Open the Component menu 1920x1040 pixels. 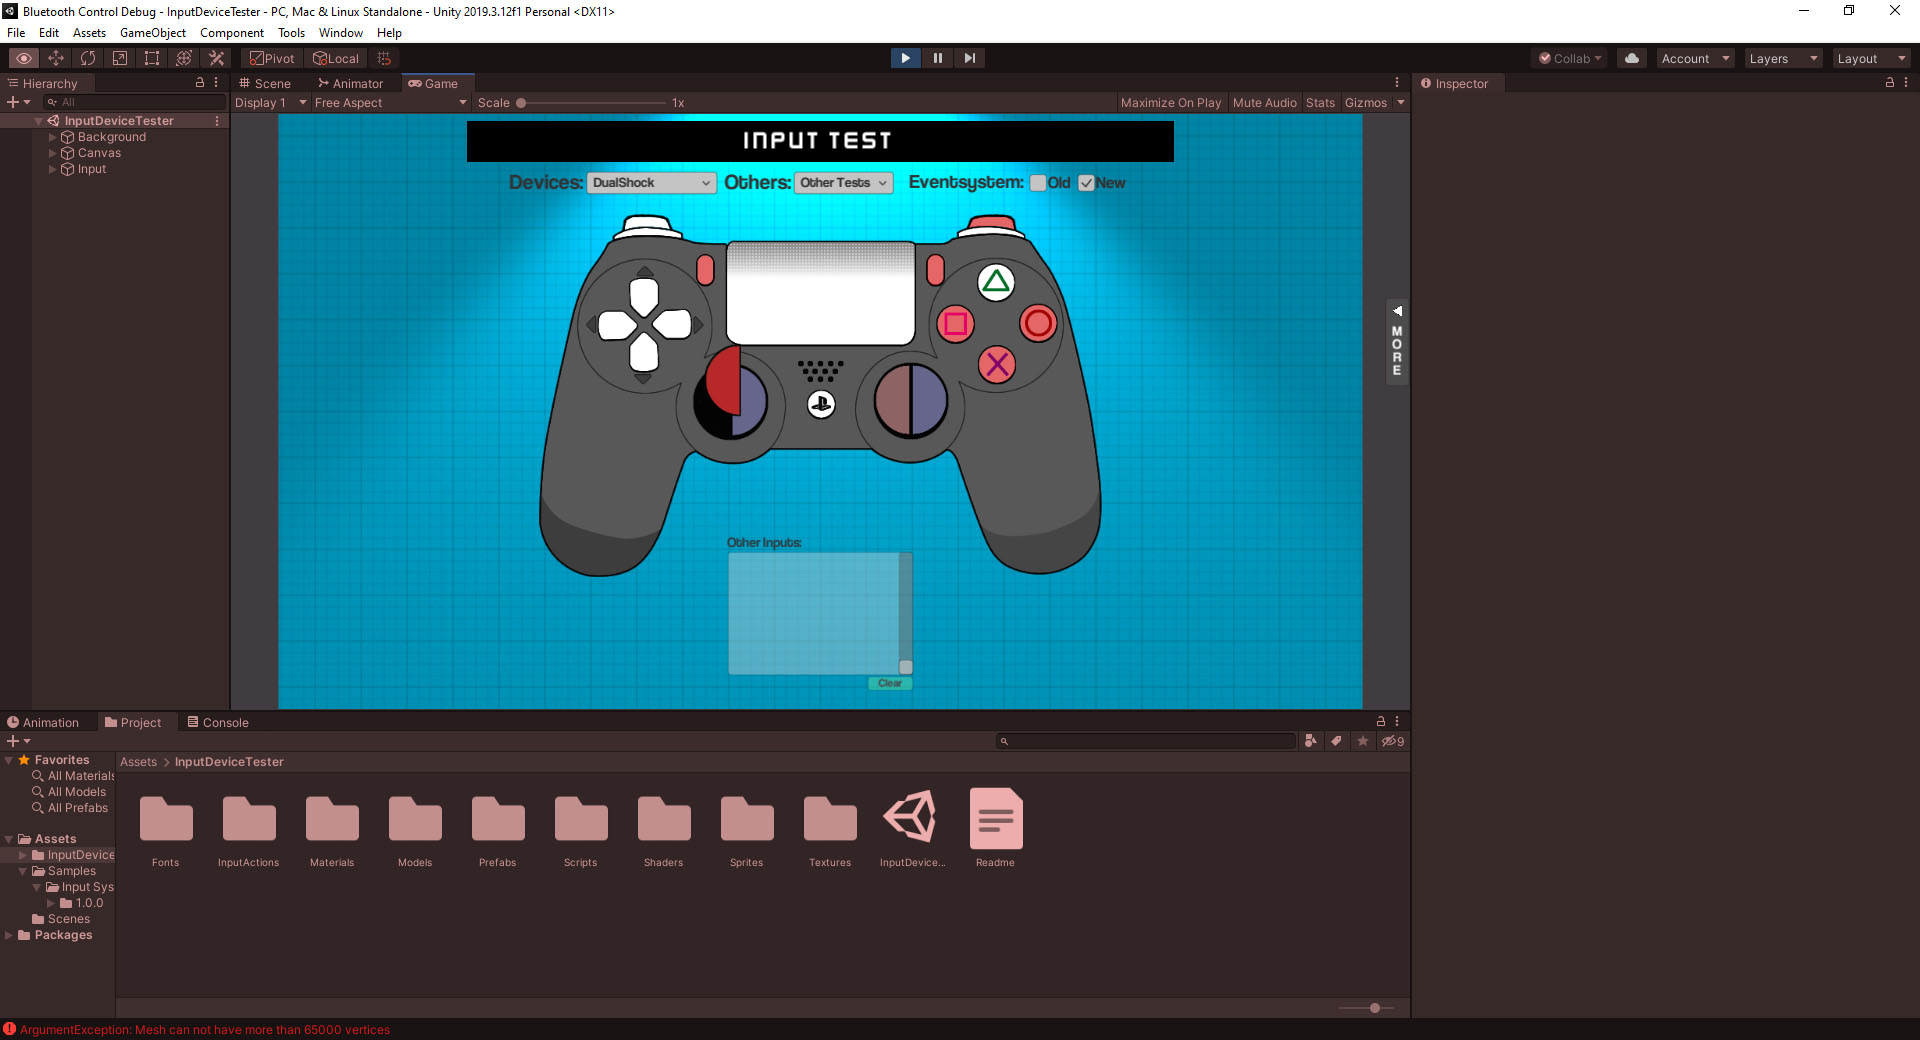[x=231, y=33]
